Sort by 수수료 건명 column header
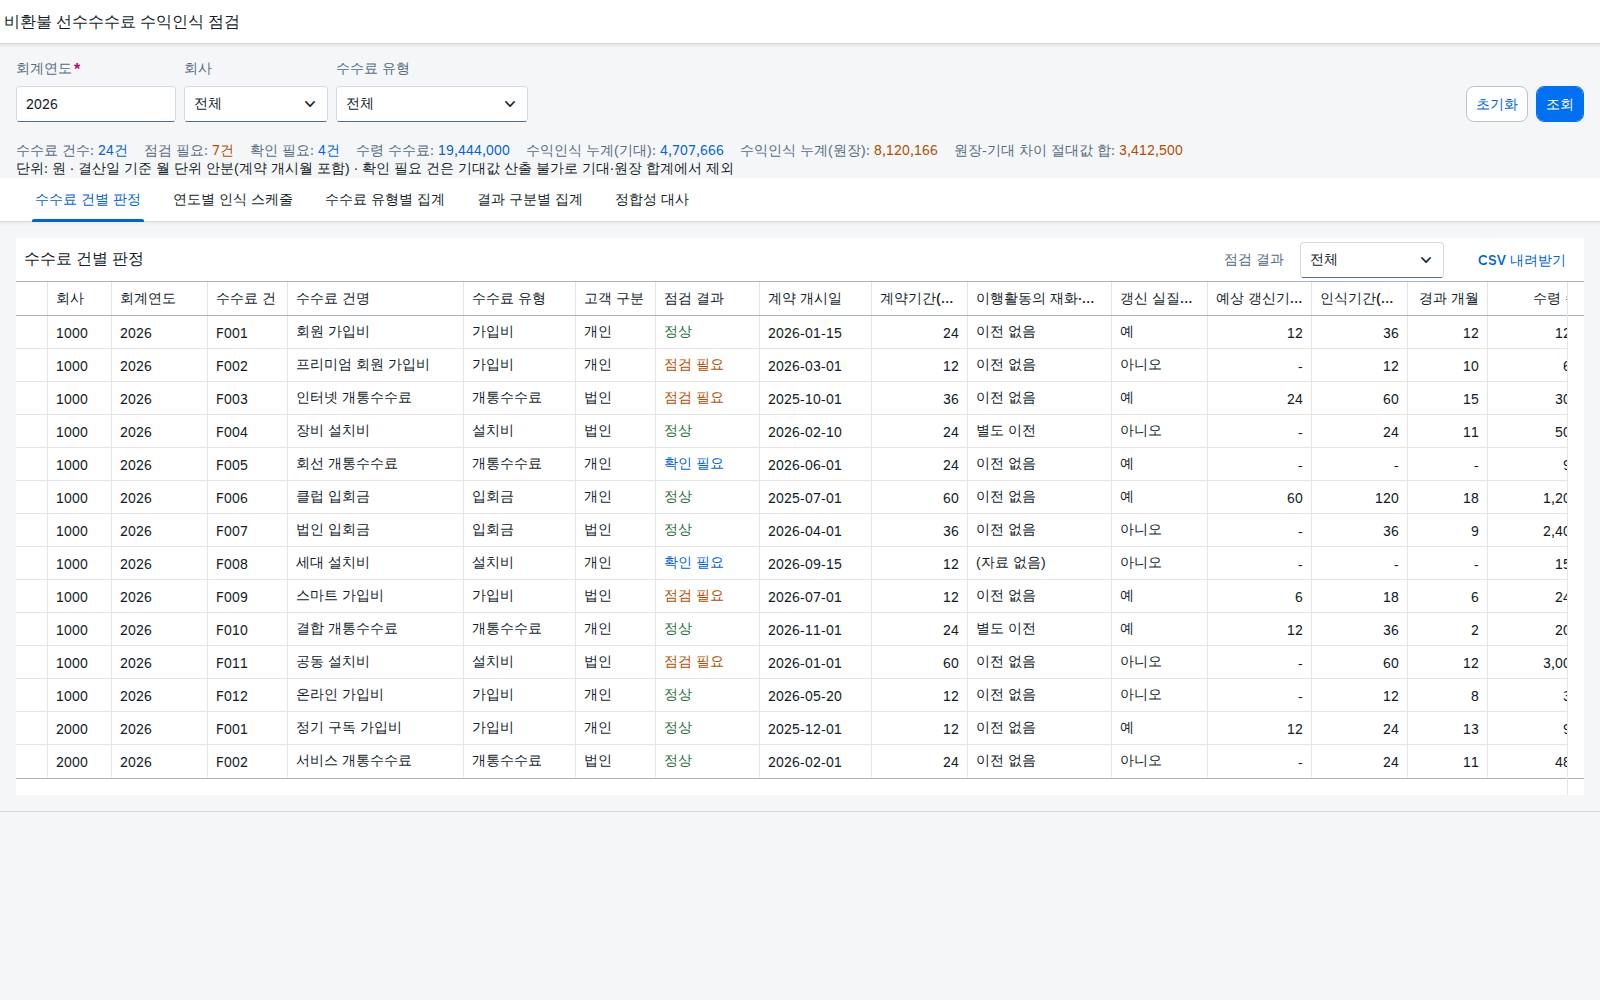The width and height of the screenshot is (1600, 1000). coord(375,299)
